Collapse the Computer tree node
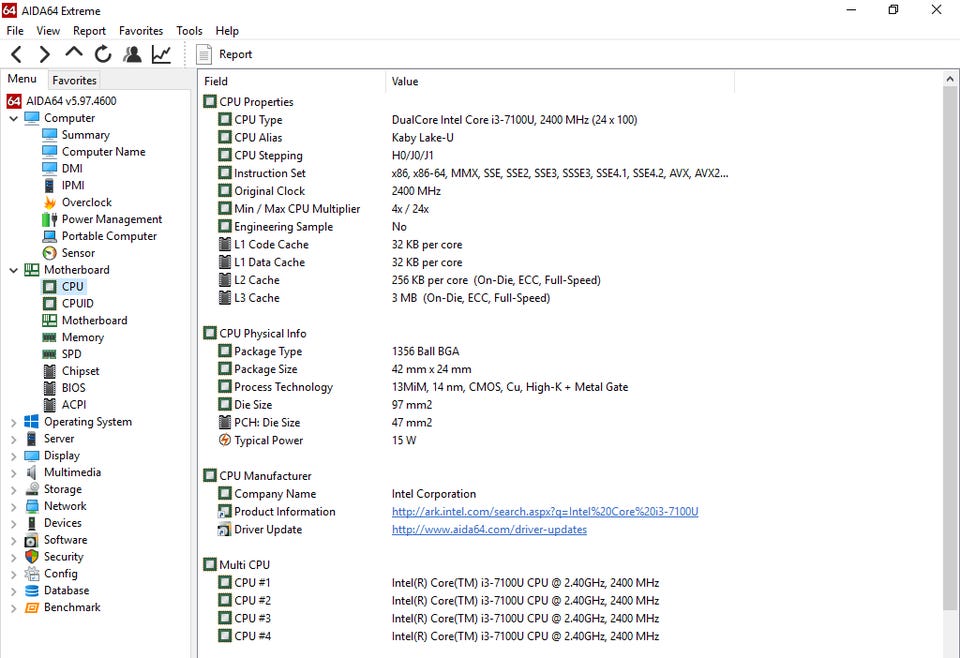Screen dimensions: 960x658 (14, 118)
